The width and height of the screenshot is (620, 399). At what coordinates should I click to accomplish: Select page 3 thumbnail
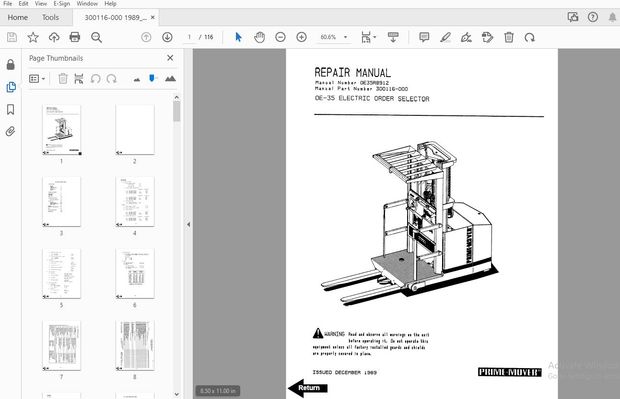tap(61, 202)
